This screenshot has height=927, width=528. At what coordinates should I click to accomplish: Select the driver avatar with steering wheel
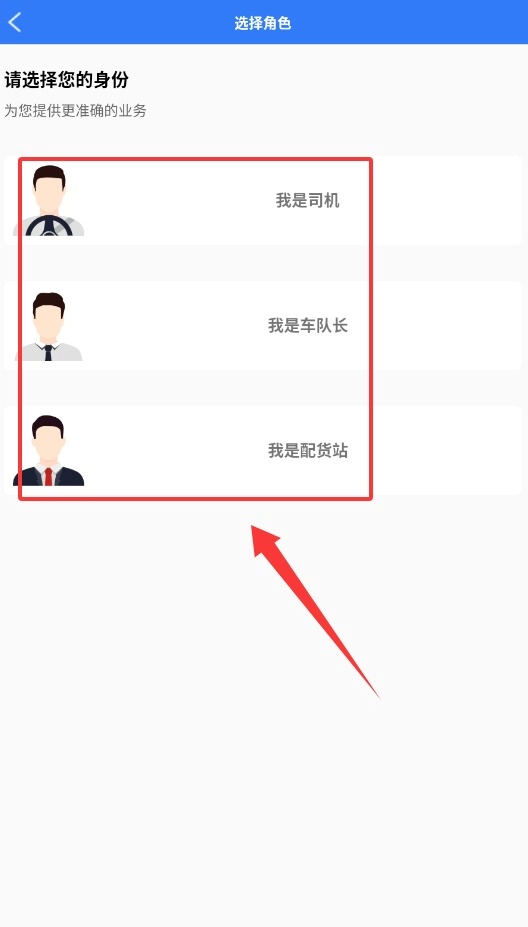coord(48,200)
